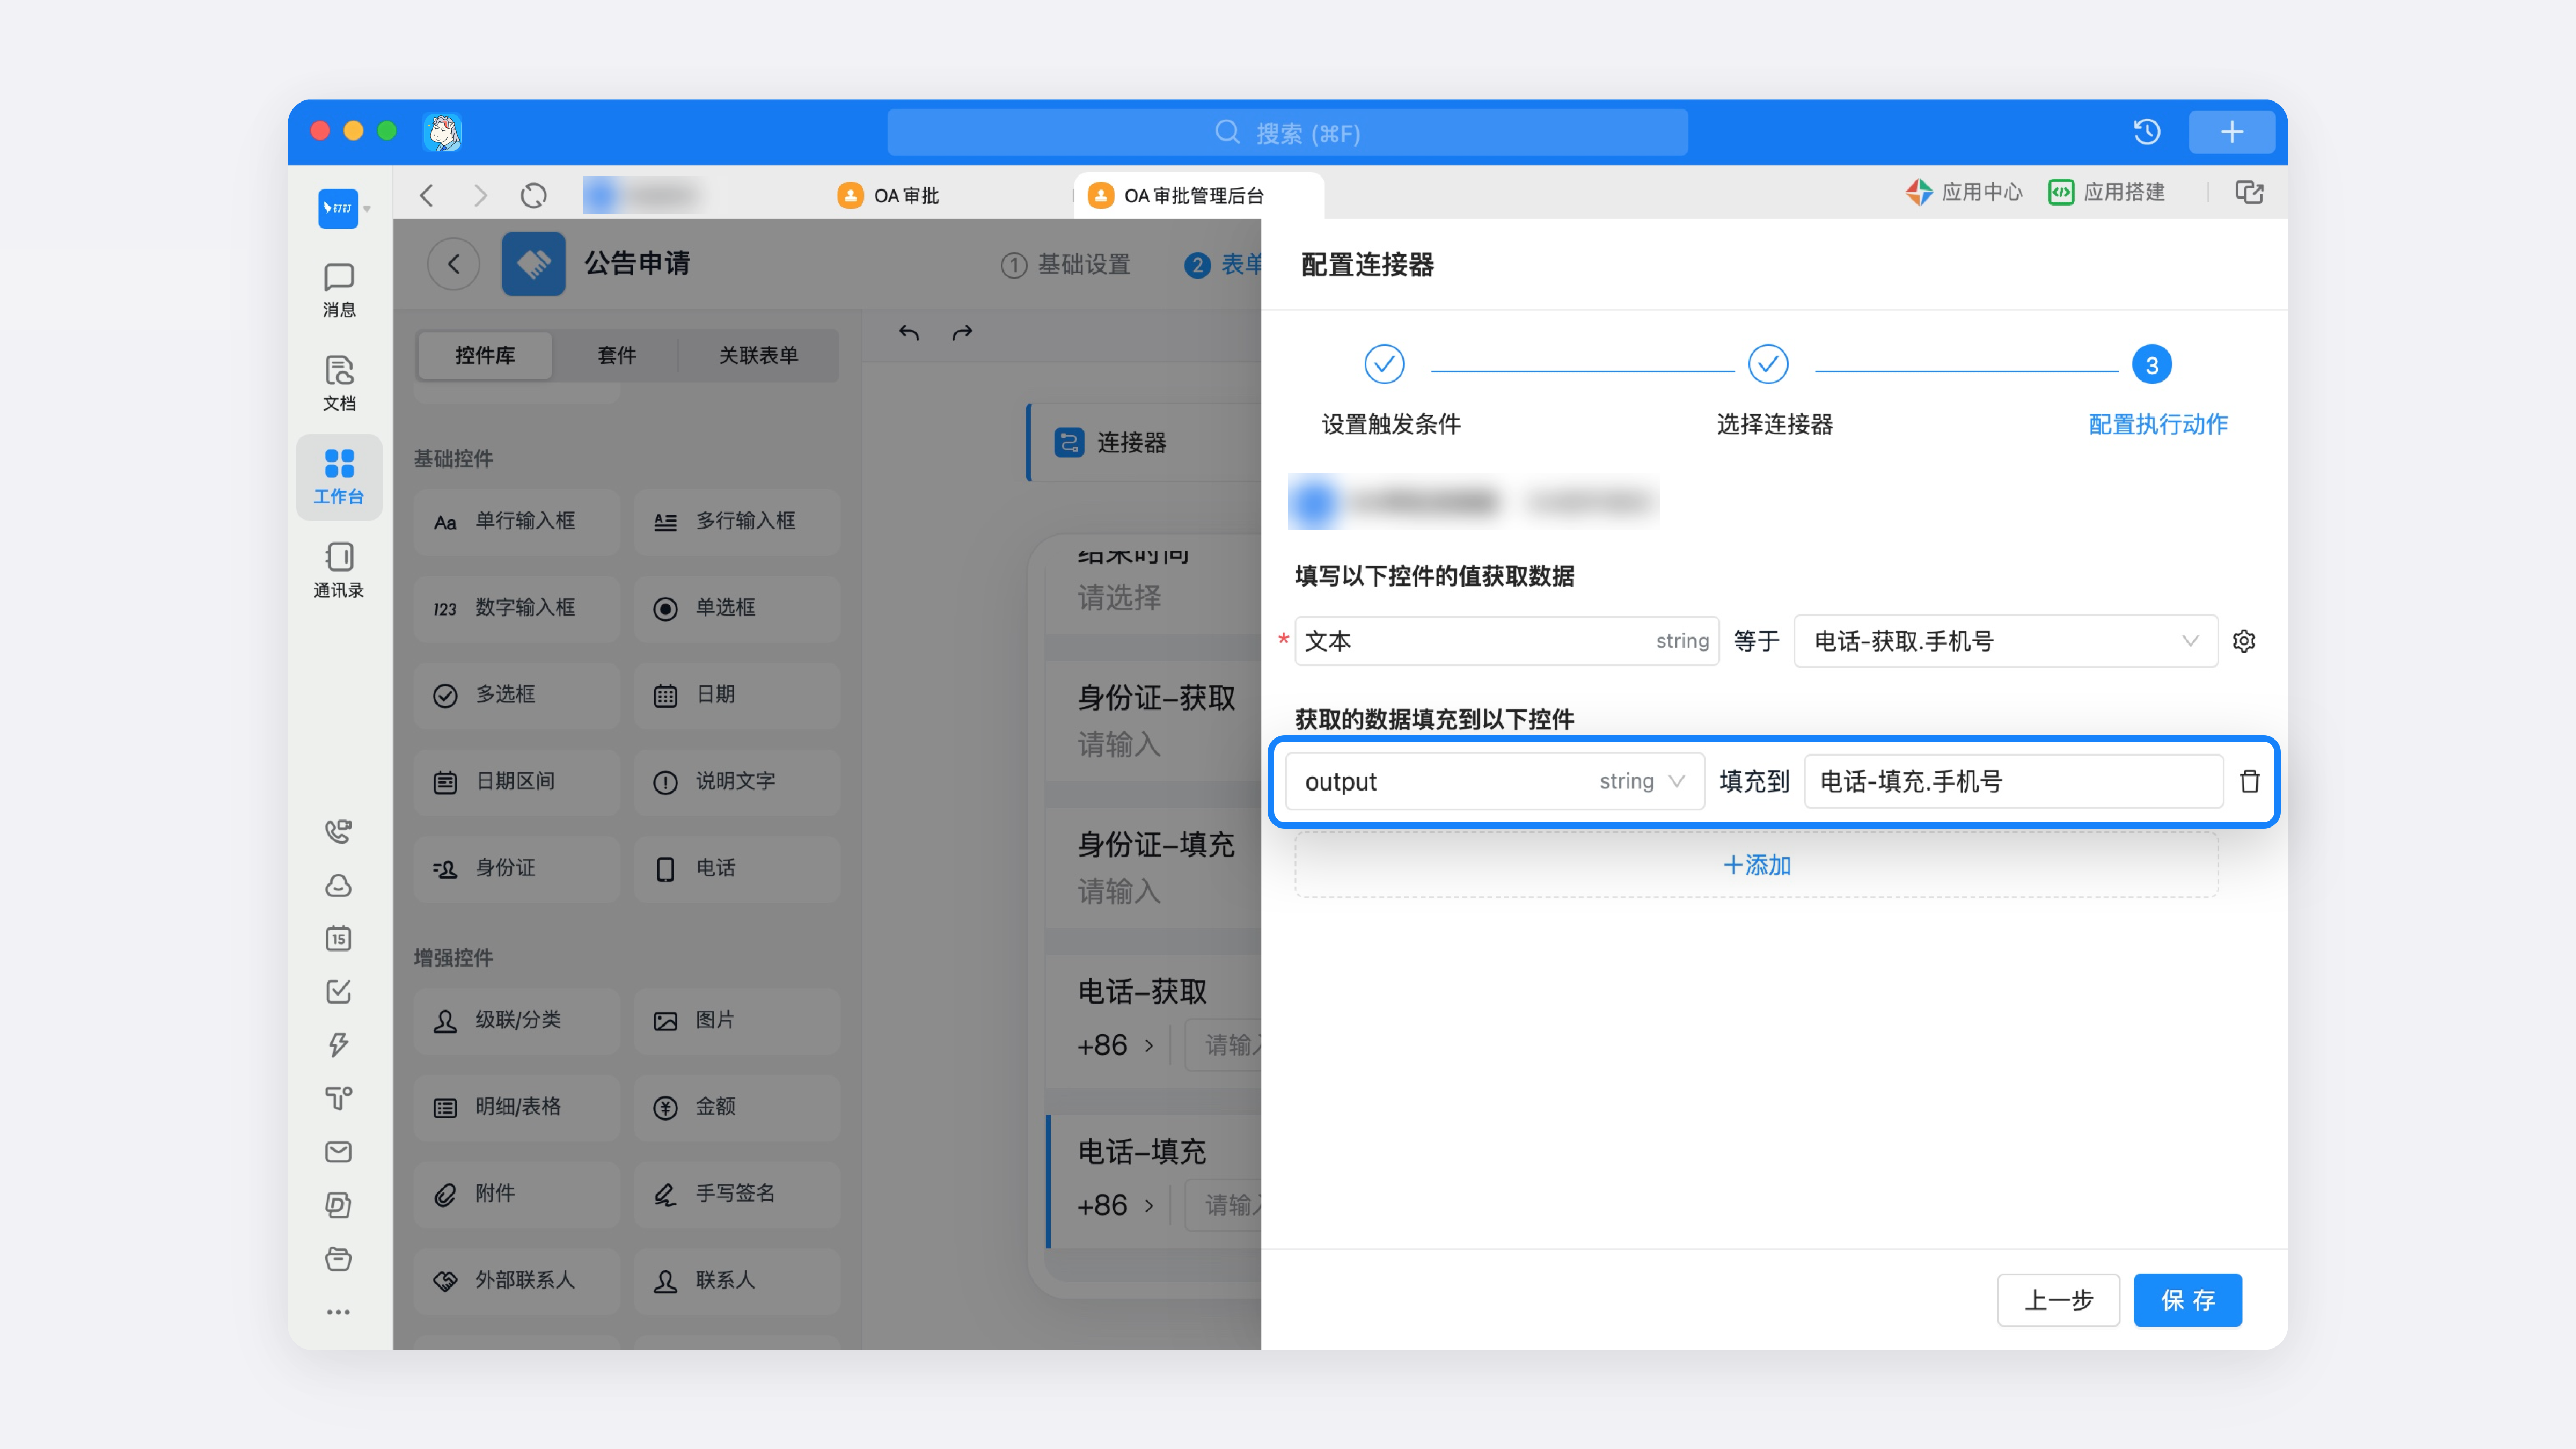The width and height of the screenshot is (2576, 1449).
Task: Click the mail icon in left sidebar
Action: 338,1152
